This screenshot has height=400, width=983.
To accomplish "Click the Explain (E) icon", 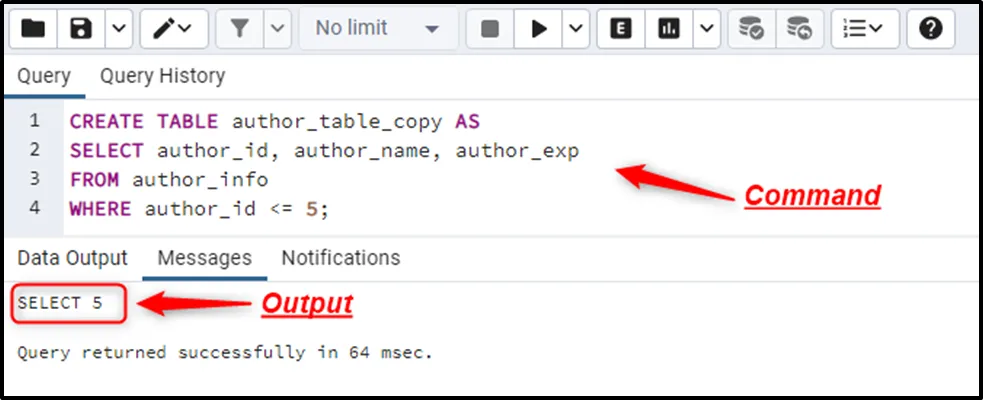I will click(620, 29).
